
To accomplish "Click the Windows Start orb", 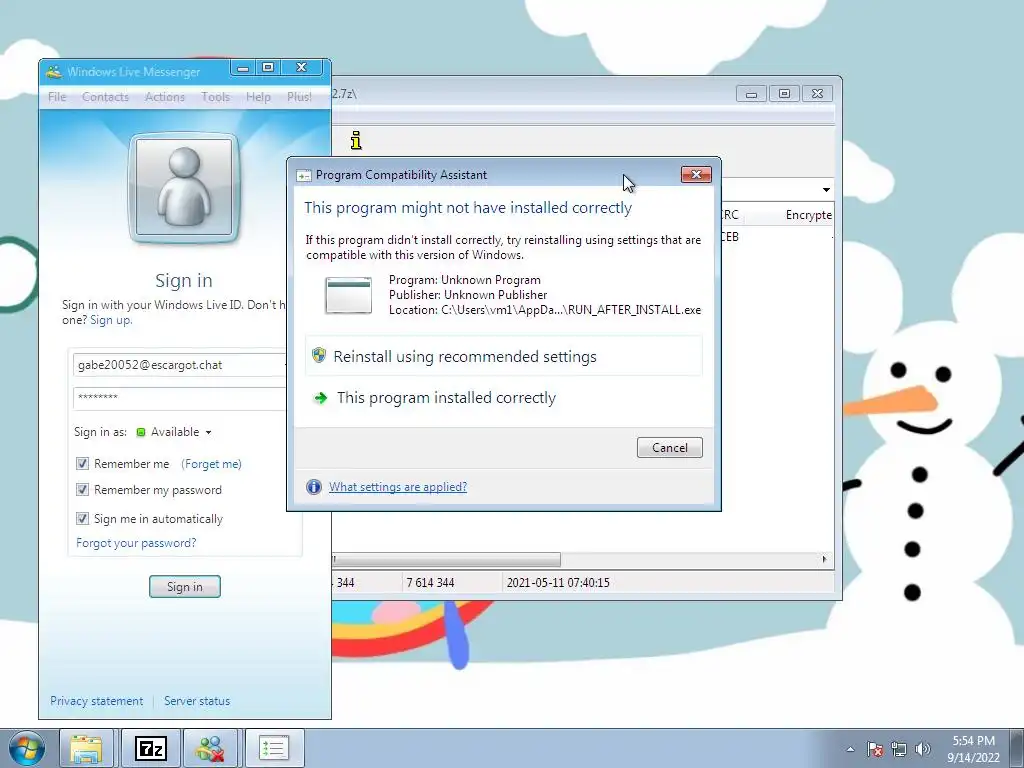I will (27, 748).
